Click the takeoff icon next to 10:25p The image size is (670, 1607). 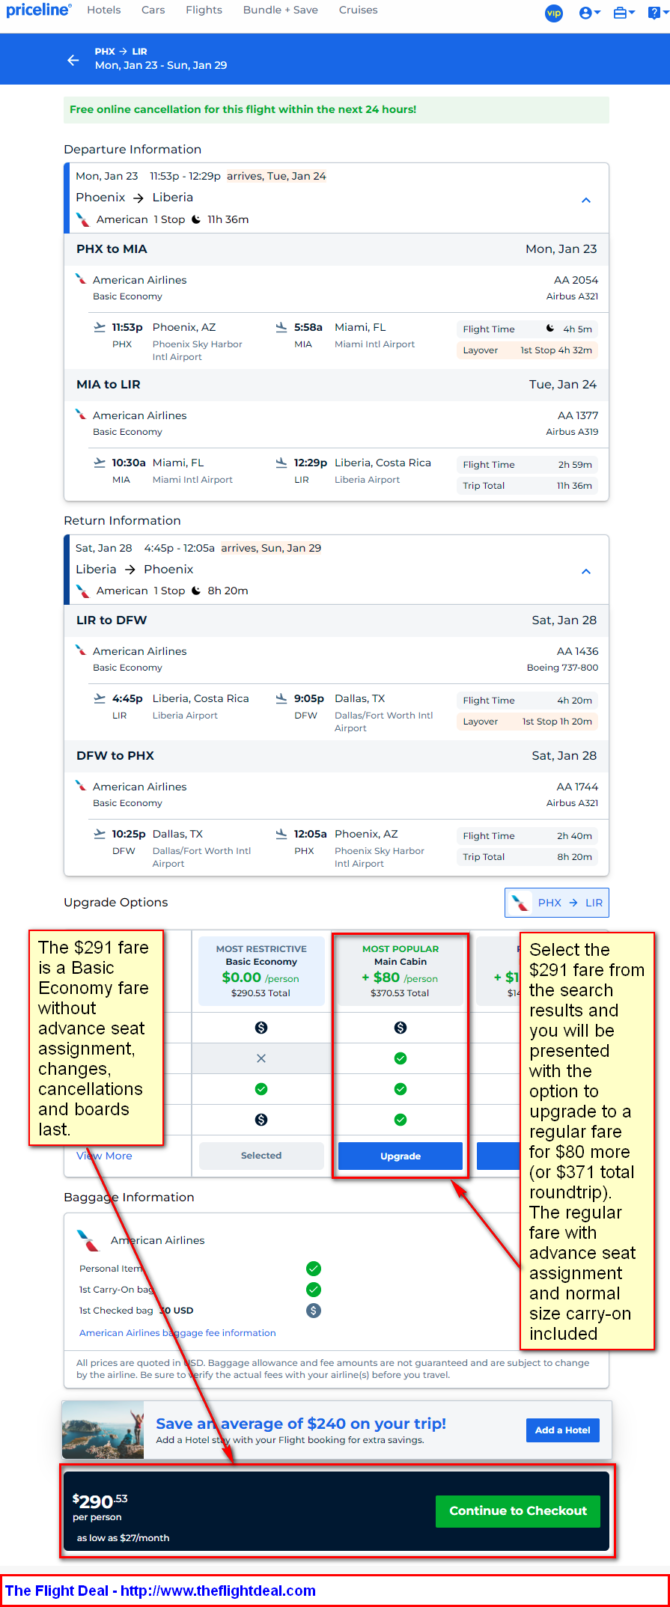click(x=99, y=833)
